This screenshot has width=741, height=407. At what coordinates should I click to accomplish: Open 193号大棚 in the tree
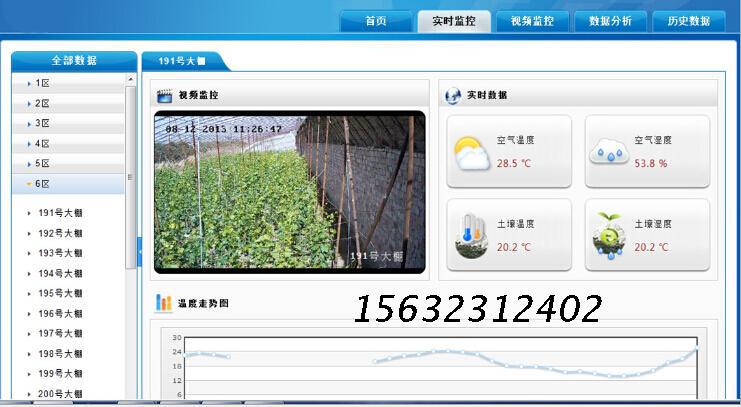[60, 253]
